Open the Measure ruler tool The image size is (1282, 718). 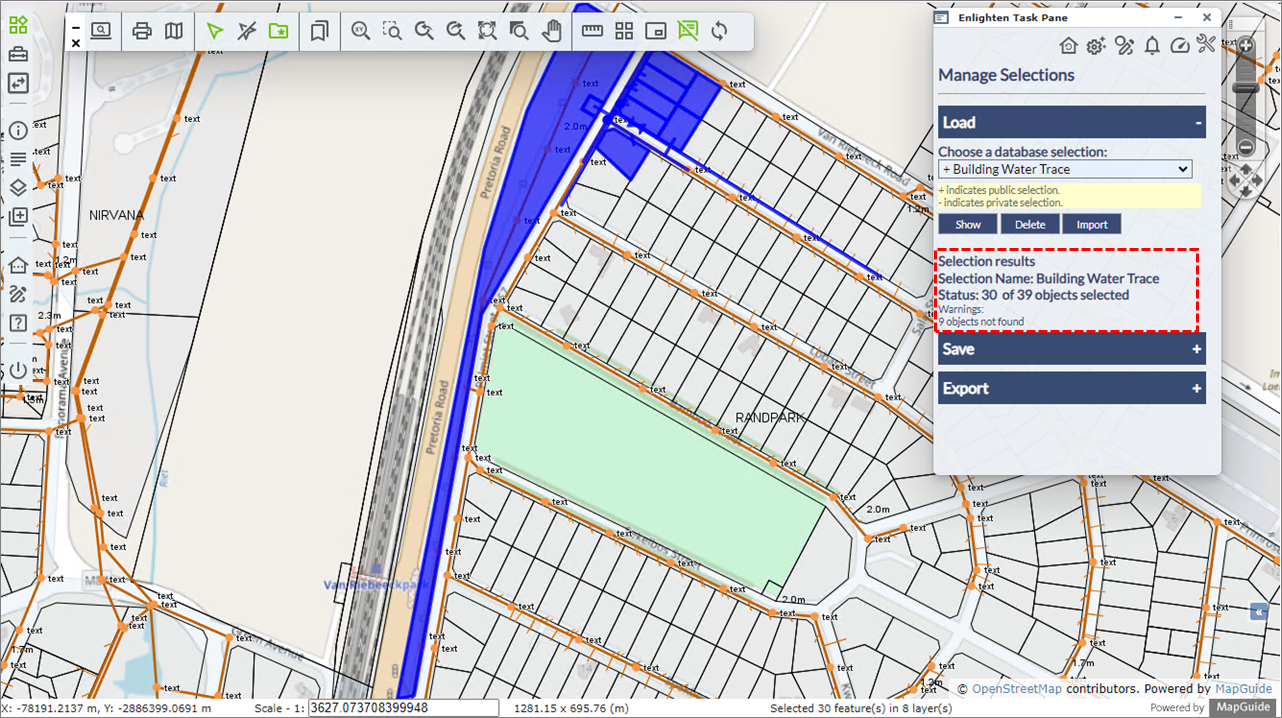coord(593,31)
